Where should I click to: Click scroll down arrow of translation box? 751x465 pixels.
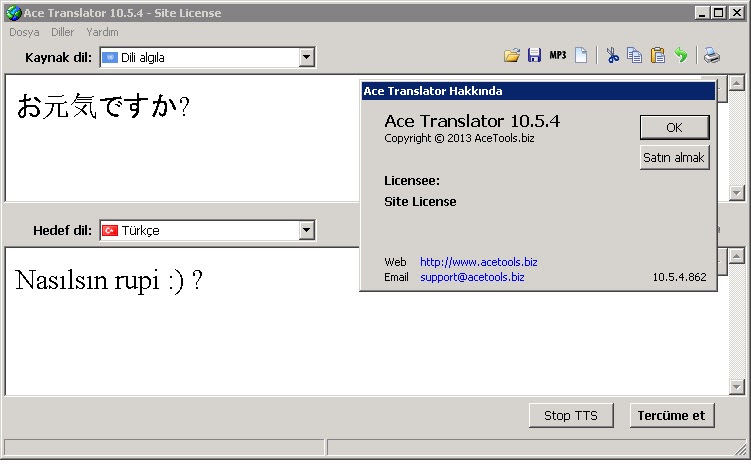(x=737, y=386)
